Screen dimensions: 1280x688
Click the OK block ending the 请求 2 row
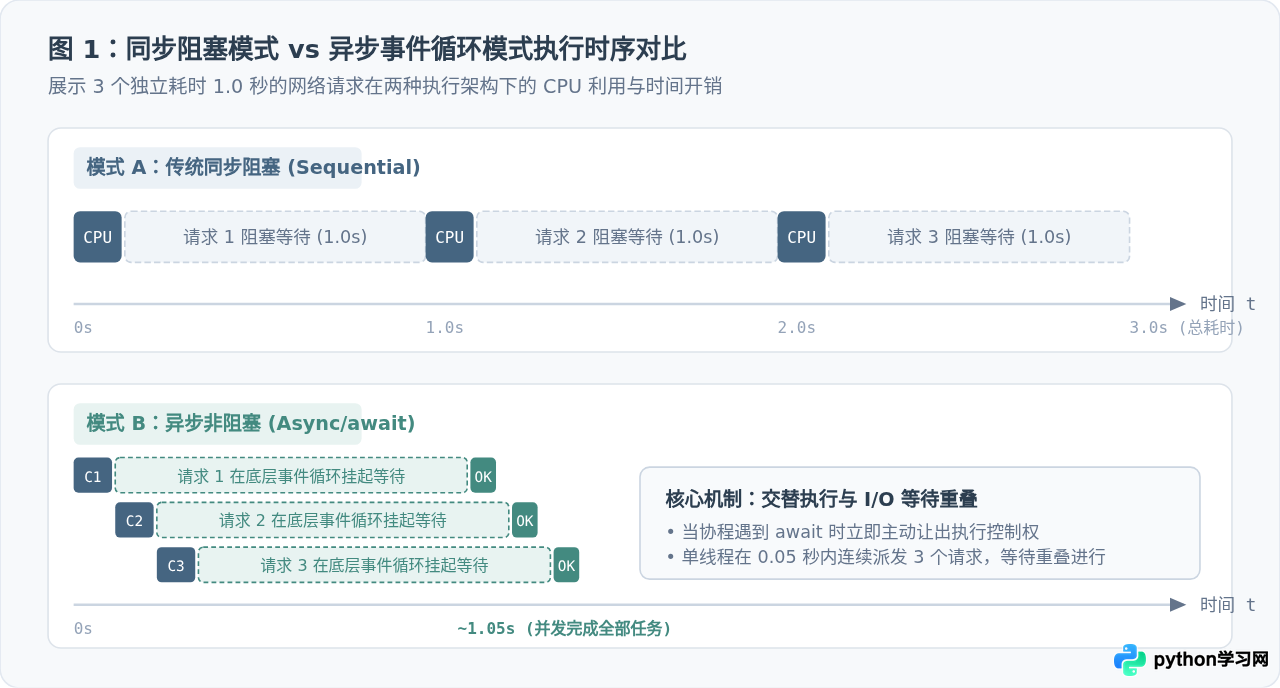coord(525,520)
